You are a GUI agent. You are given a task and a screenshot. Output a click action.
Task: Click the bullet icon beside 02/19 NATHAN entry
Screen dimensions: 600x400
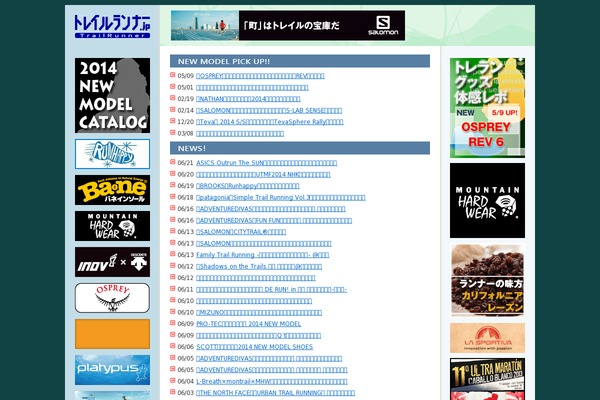[x=173, y=98]
